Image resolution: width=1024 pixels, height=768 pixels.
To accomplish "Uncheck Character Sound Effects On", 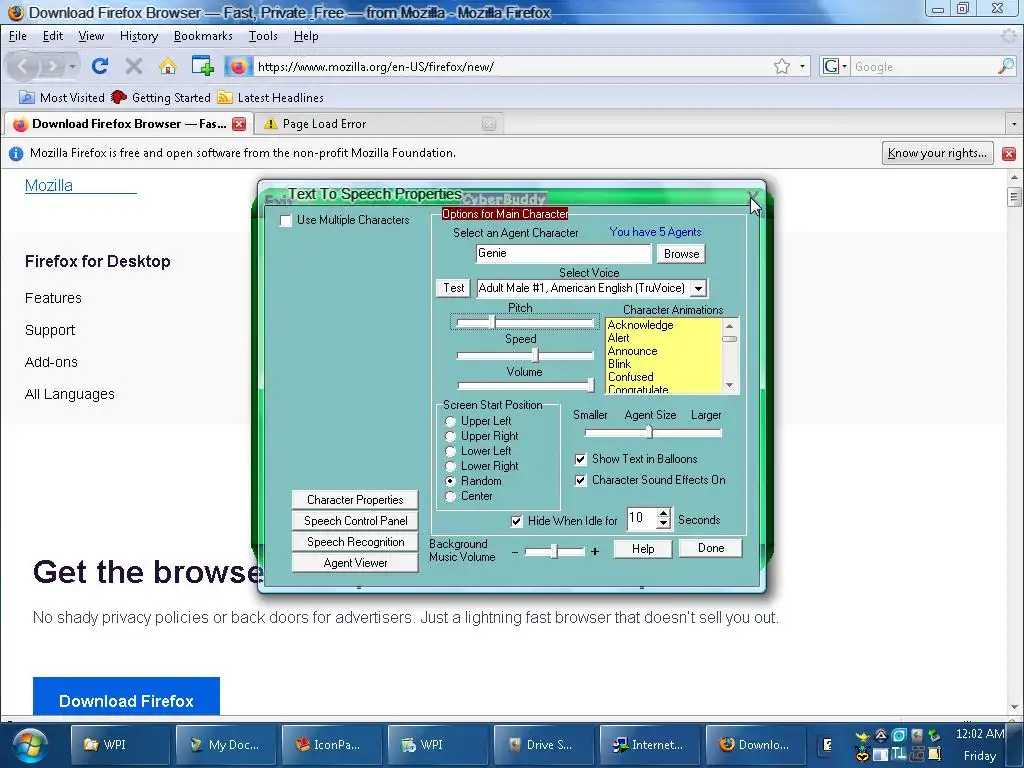I will tap(580, 481).
